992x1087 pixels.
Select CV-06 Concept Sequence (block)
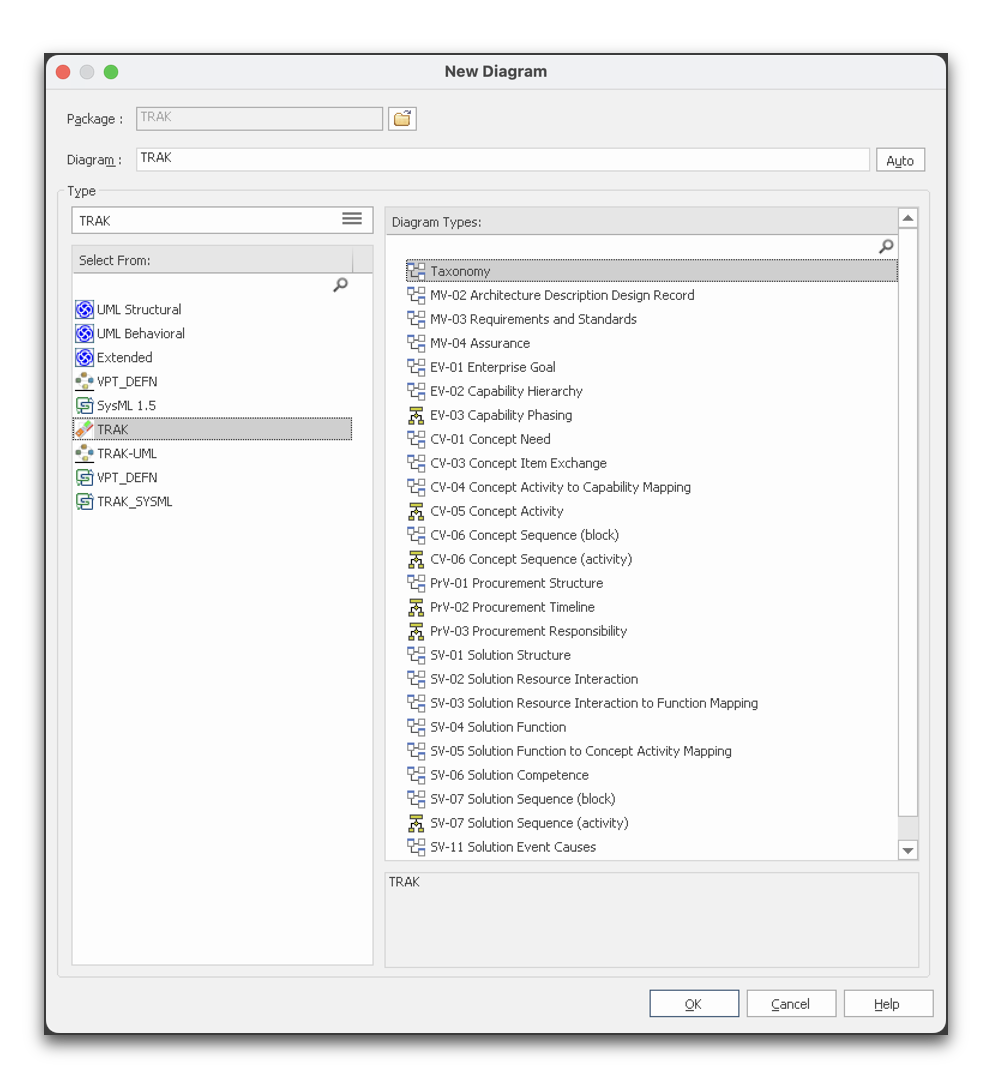(524, 535)
